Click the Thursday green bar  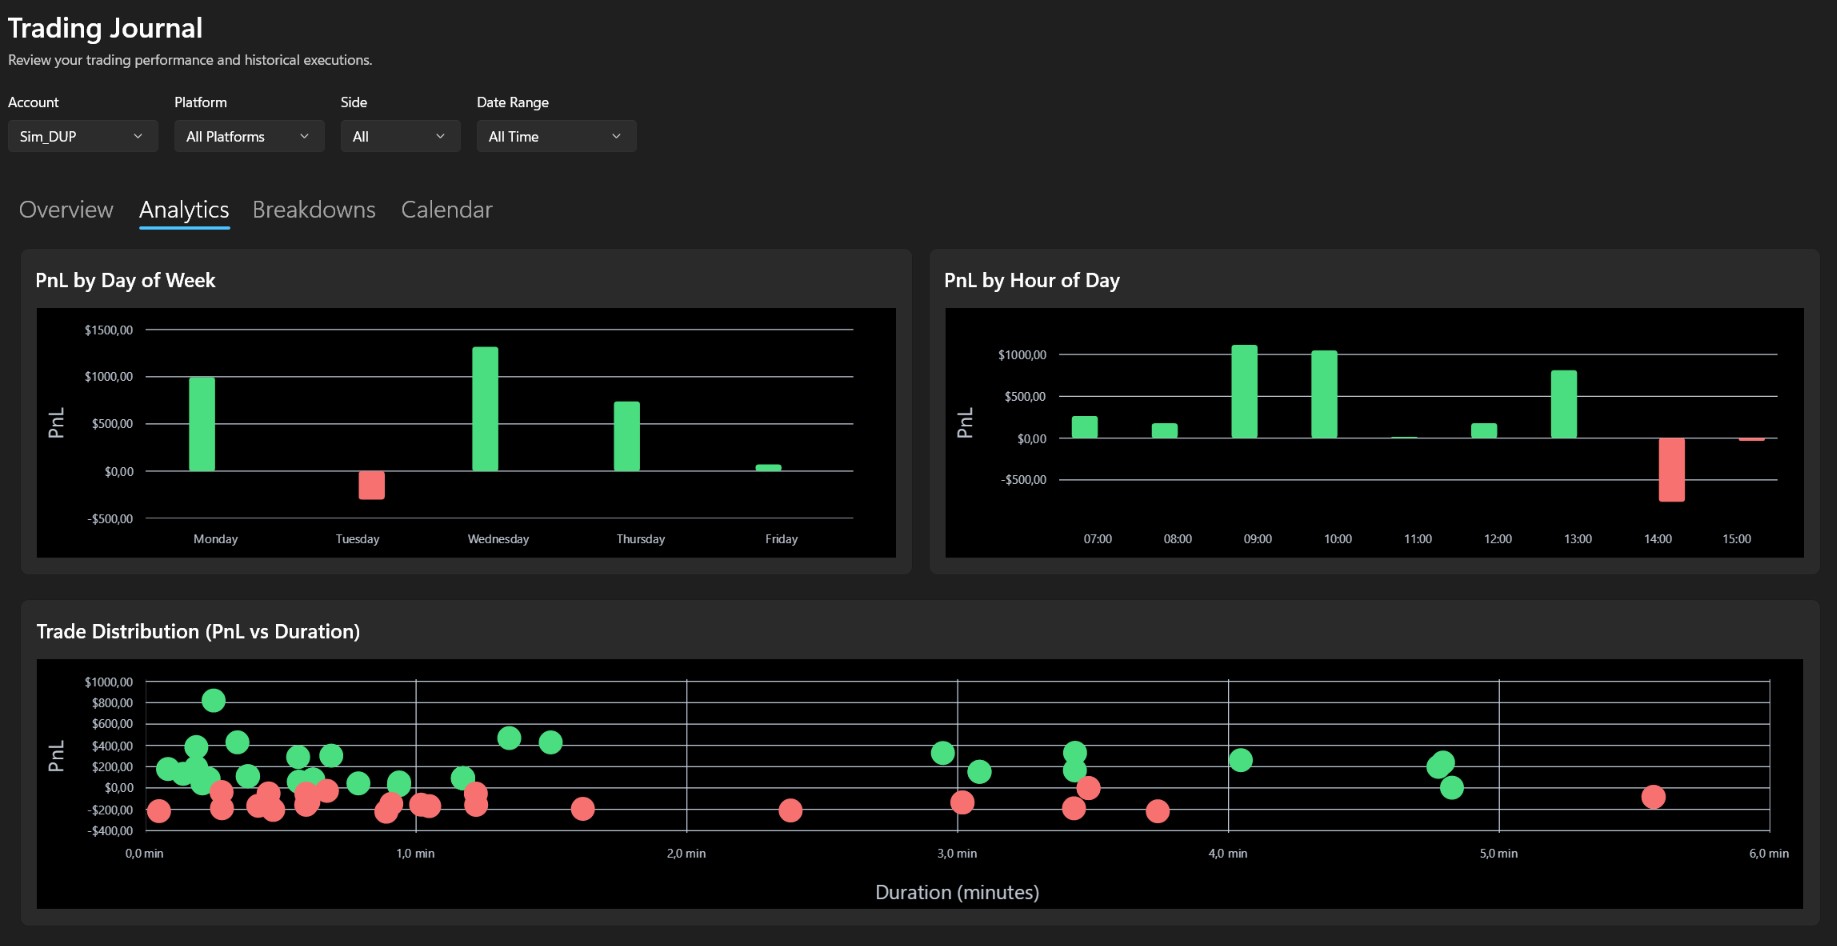[627, 436]
